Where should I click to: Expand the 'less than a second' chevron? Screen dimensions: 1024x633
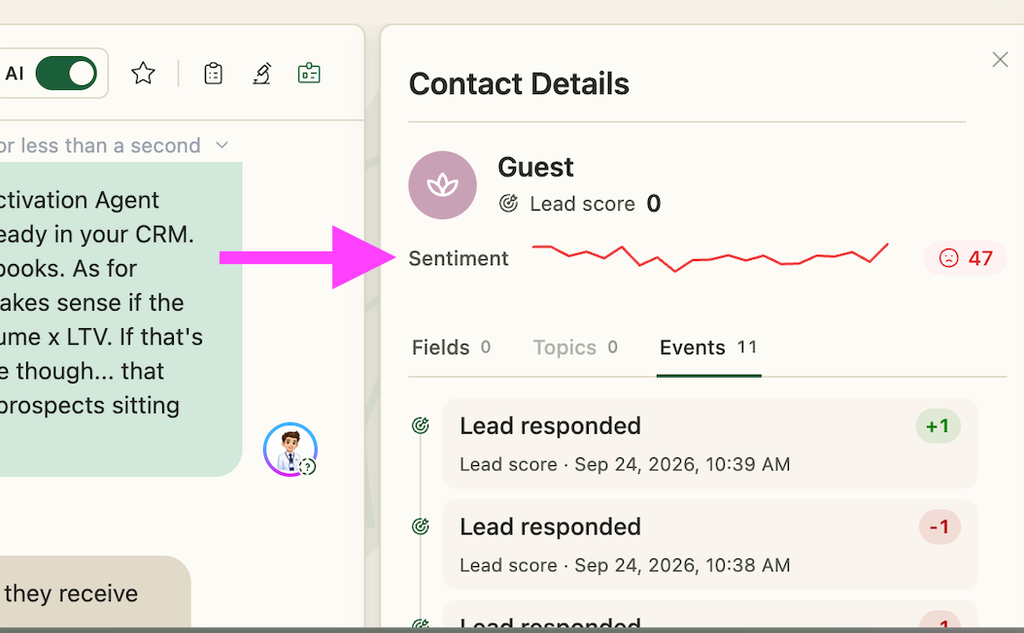[x=222, y=145]
